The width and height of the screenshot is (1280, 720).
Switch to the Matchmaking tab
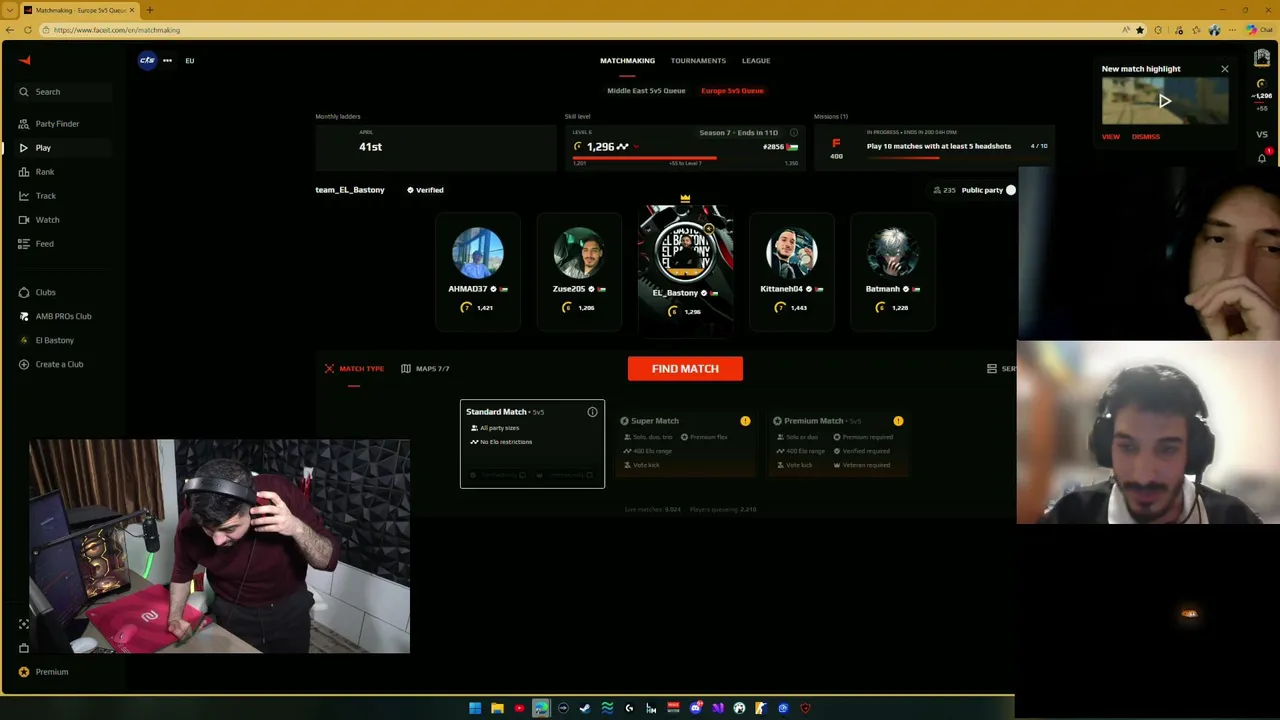pyautogui.click(x=627, y=61)
